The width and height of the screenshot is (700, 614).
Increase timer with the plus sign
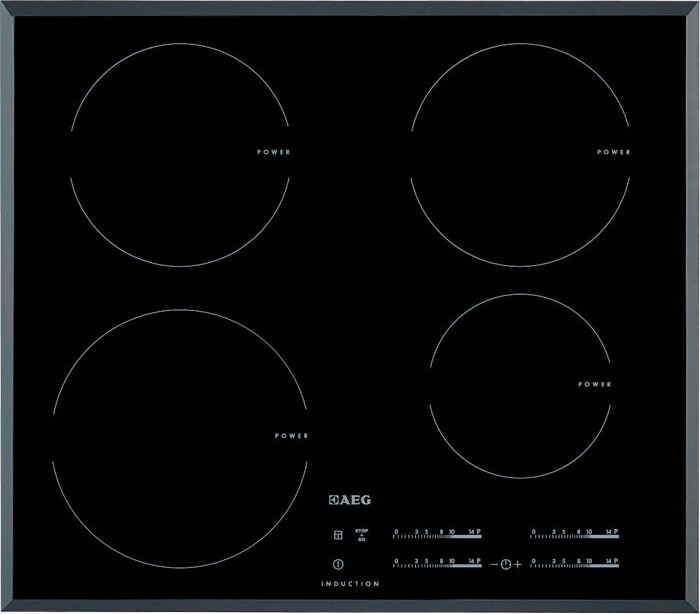click(517, 564)
